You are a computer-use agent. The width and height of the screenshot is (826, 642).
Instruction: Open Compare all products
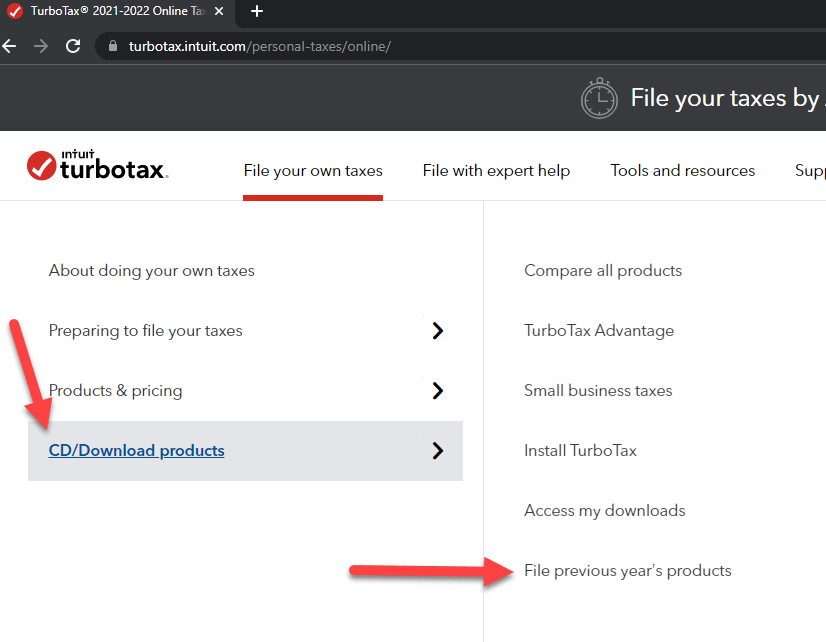[603, 271]
